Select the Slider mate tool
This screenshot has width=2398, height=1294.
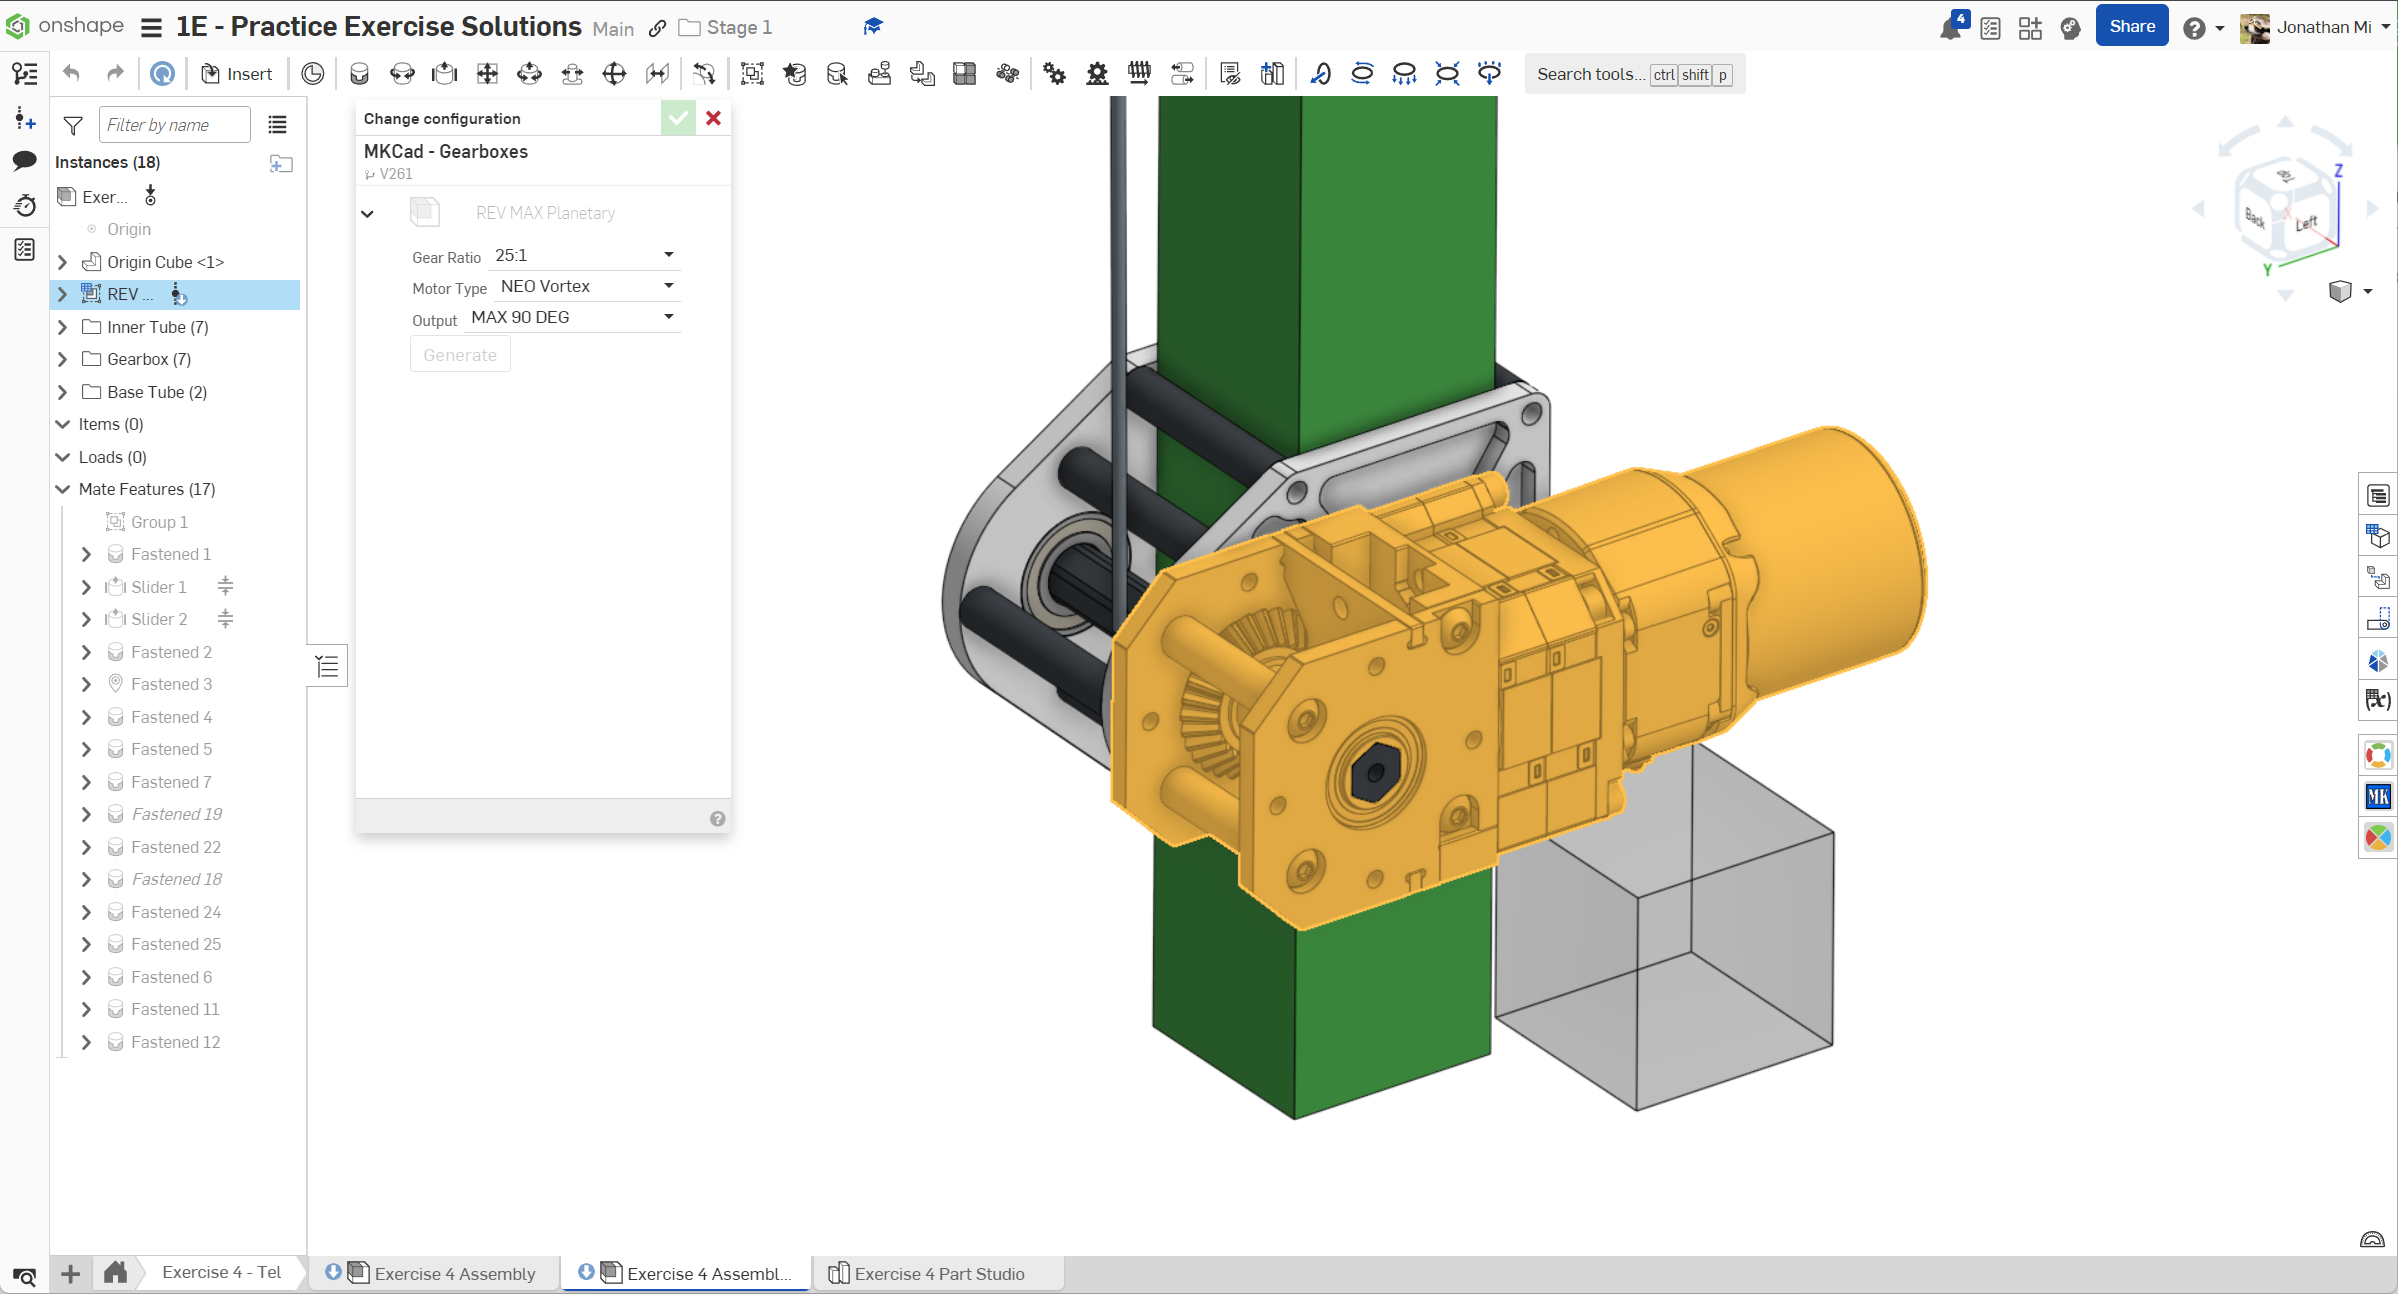click(x=444, y=74)
